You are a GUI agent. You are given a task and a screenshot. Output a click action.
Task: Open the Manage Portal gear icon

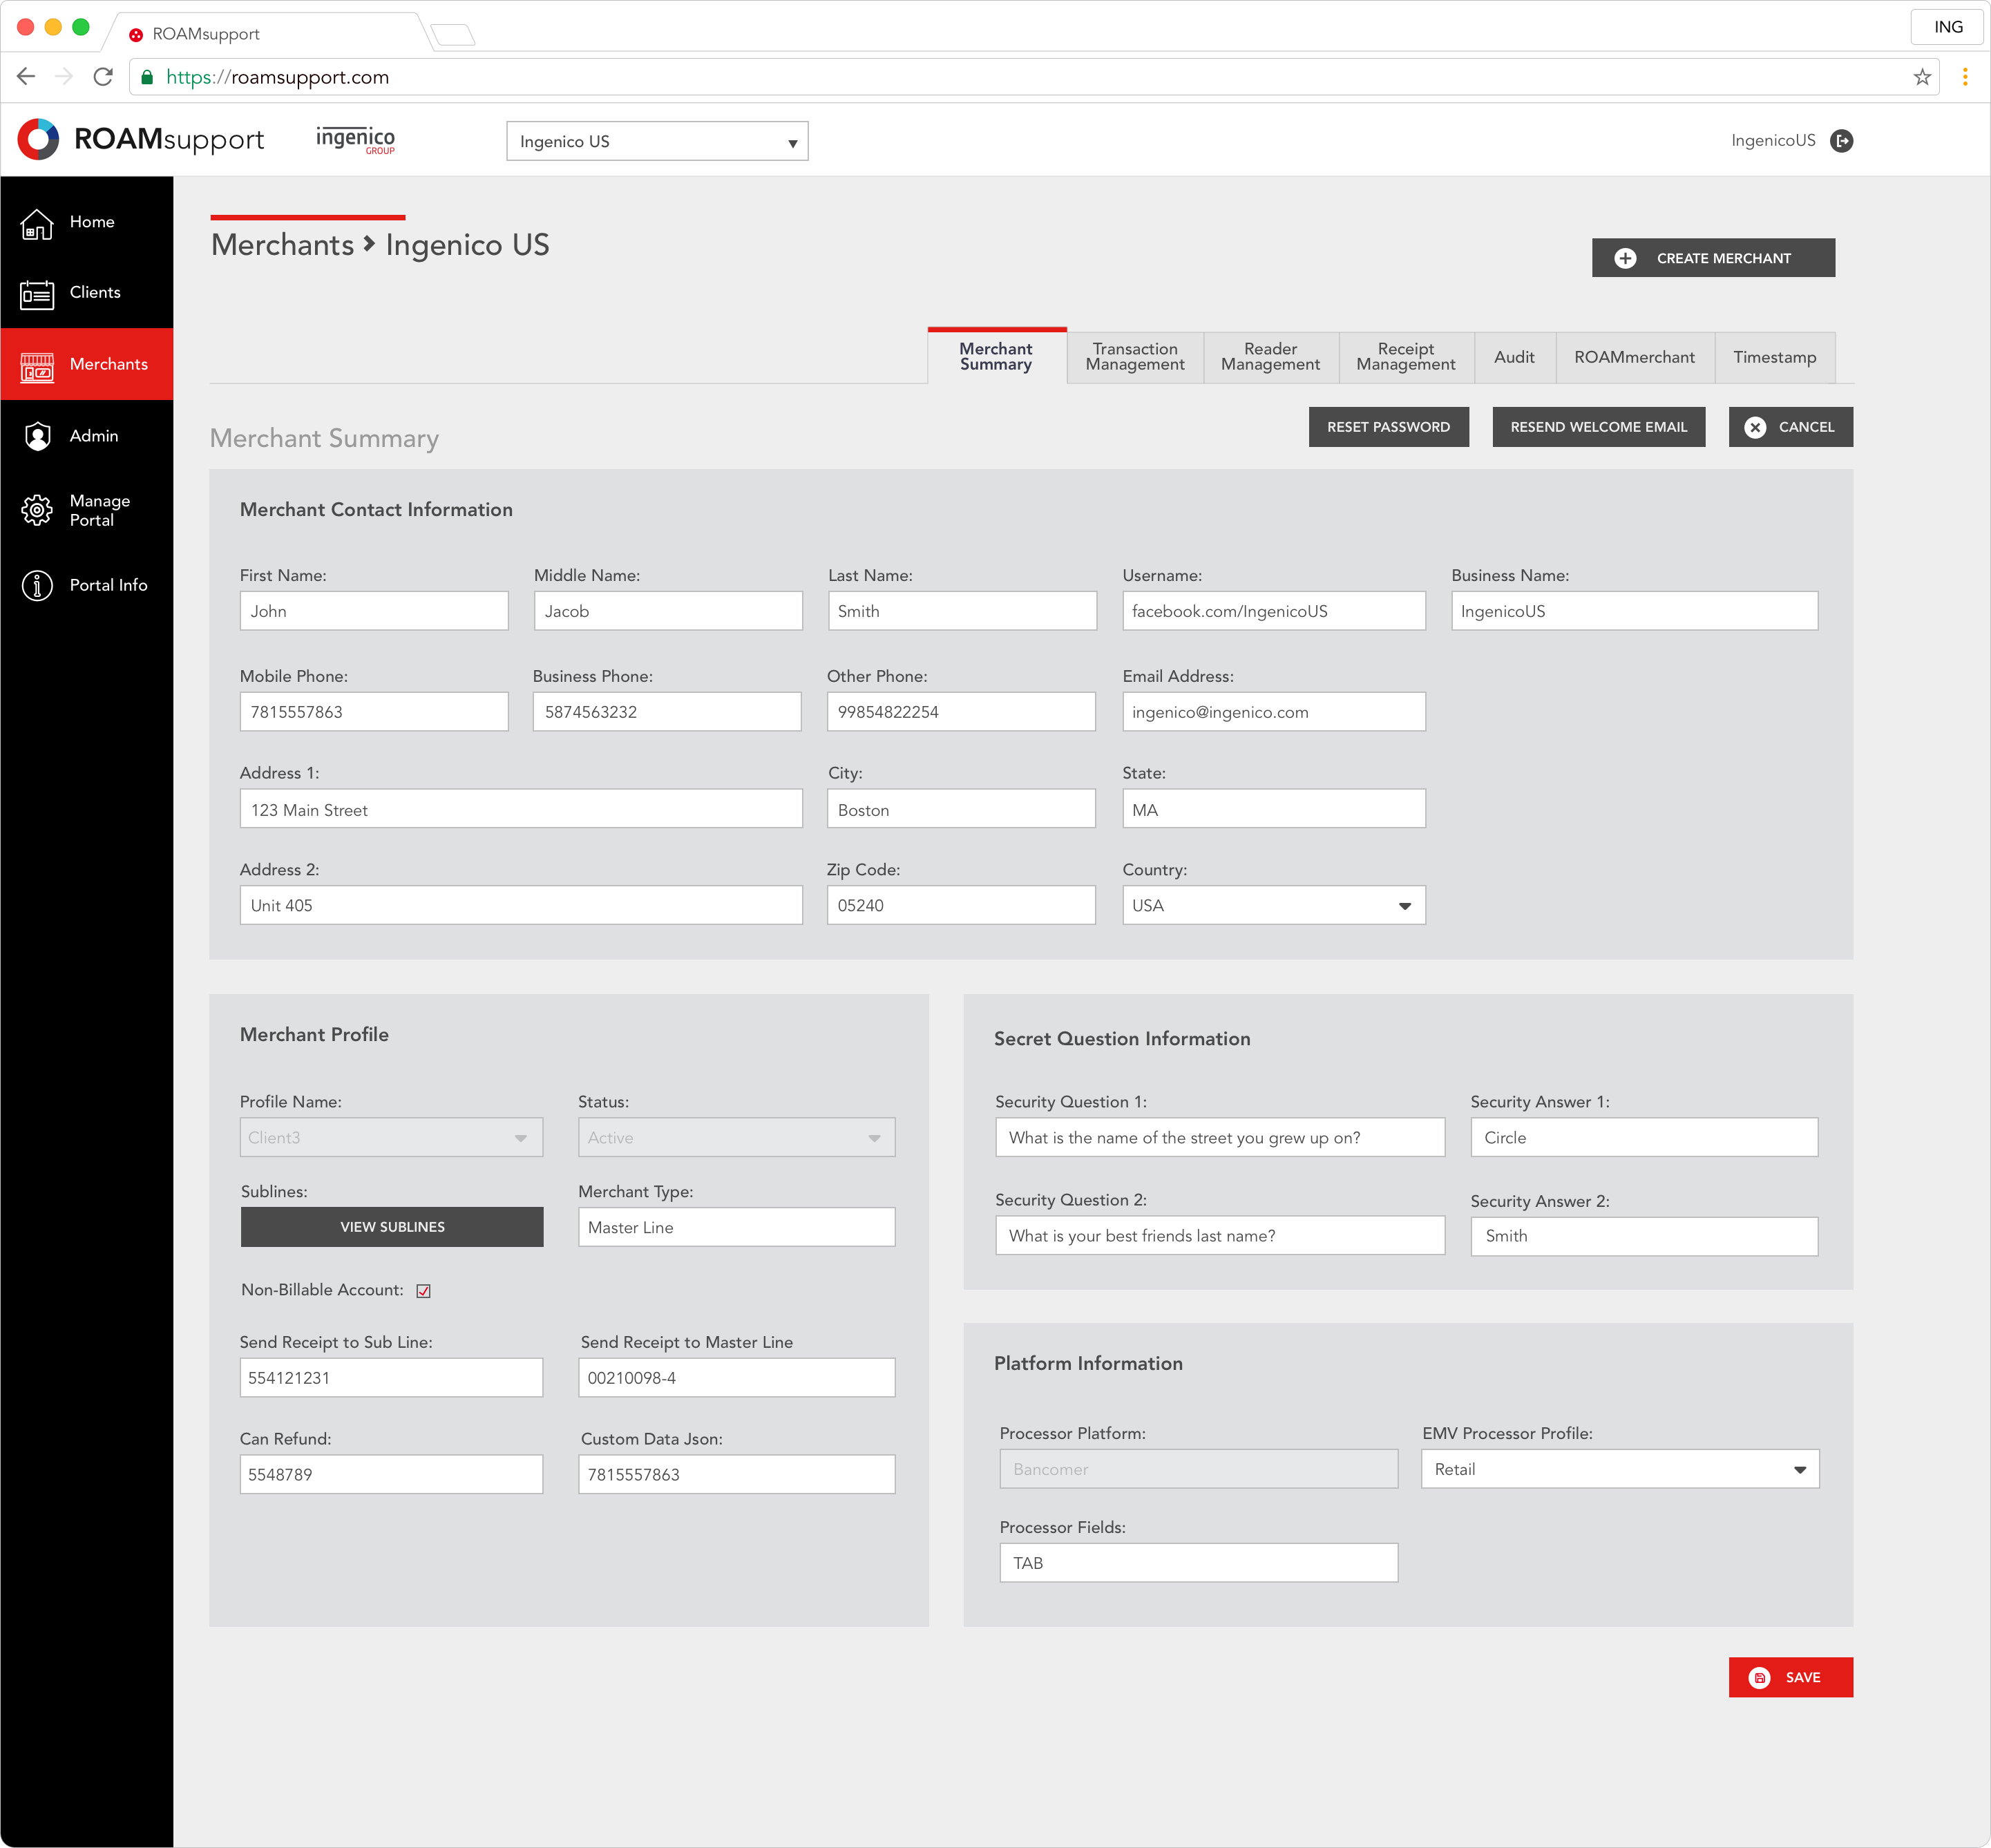click(x=37, y=510)
